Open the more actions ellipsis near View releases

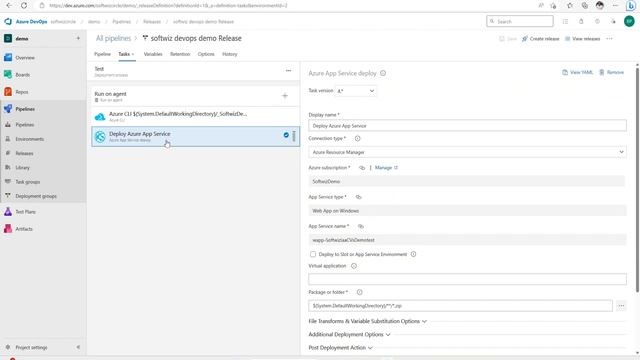click(x=609, y=39)
